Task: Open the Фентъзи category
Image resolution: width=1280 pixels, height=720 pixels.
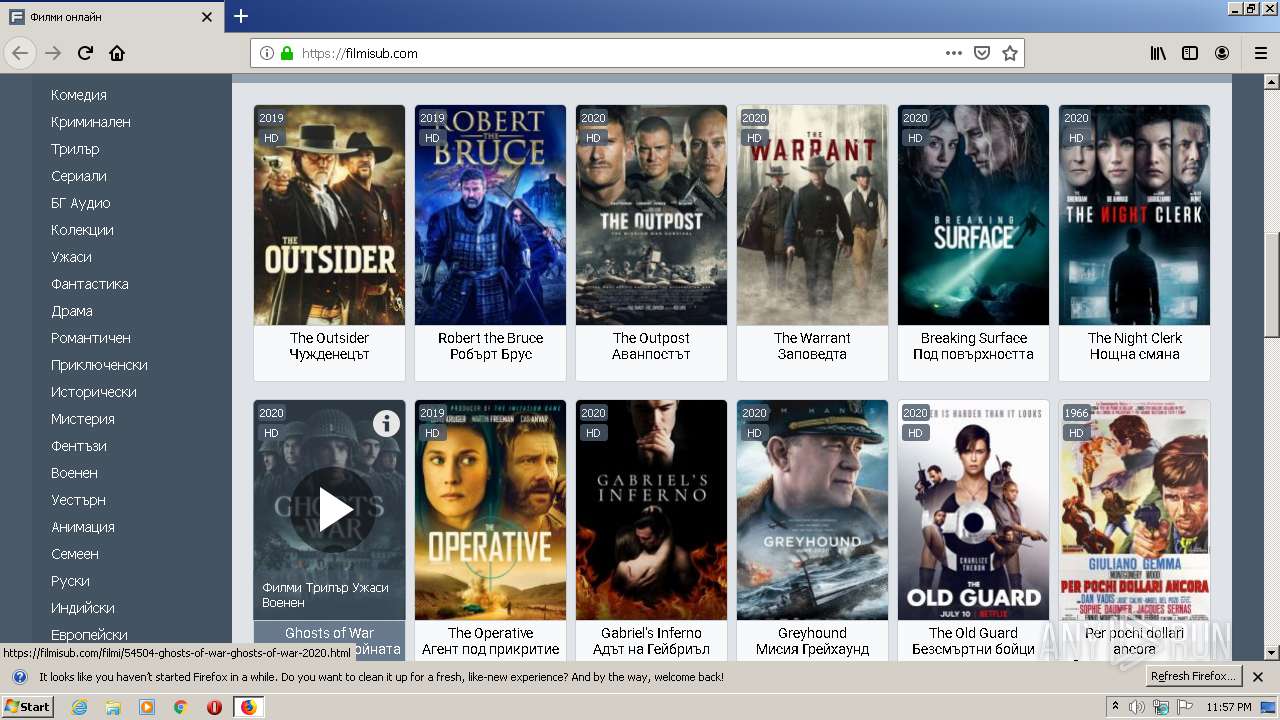Action: 79,446
